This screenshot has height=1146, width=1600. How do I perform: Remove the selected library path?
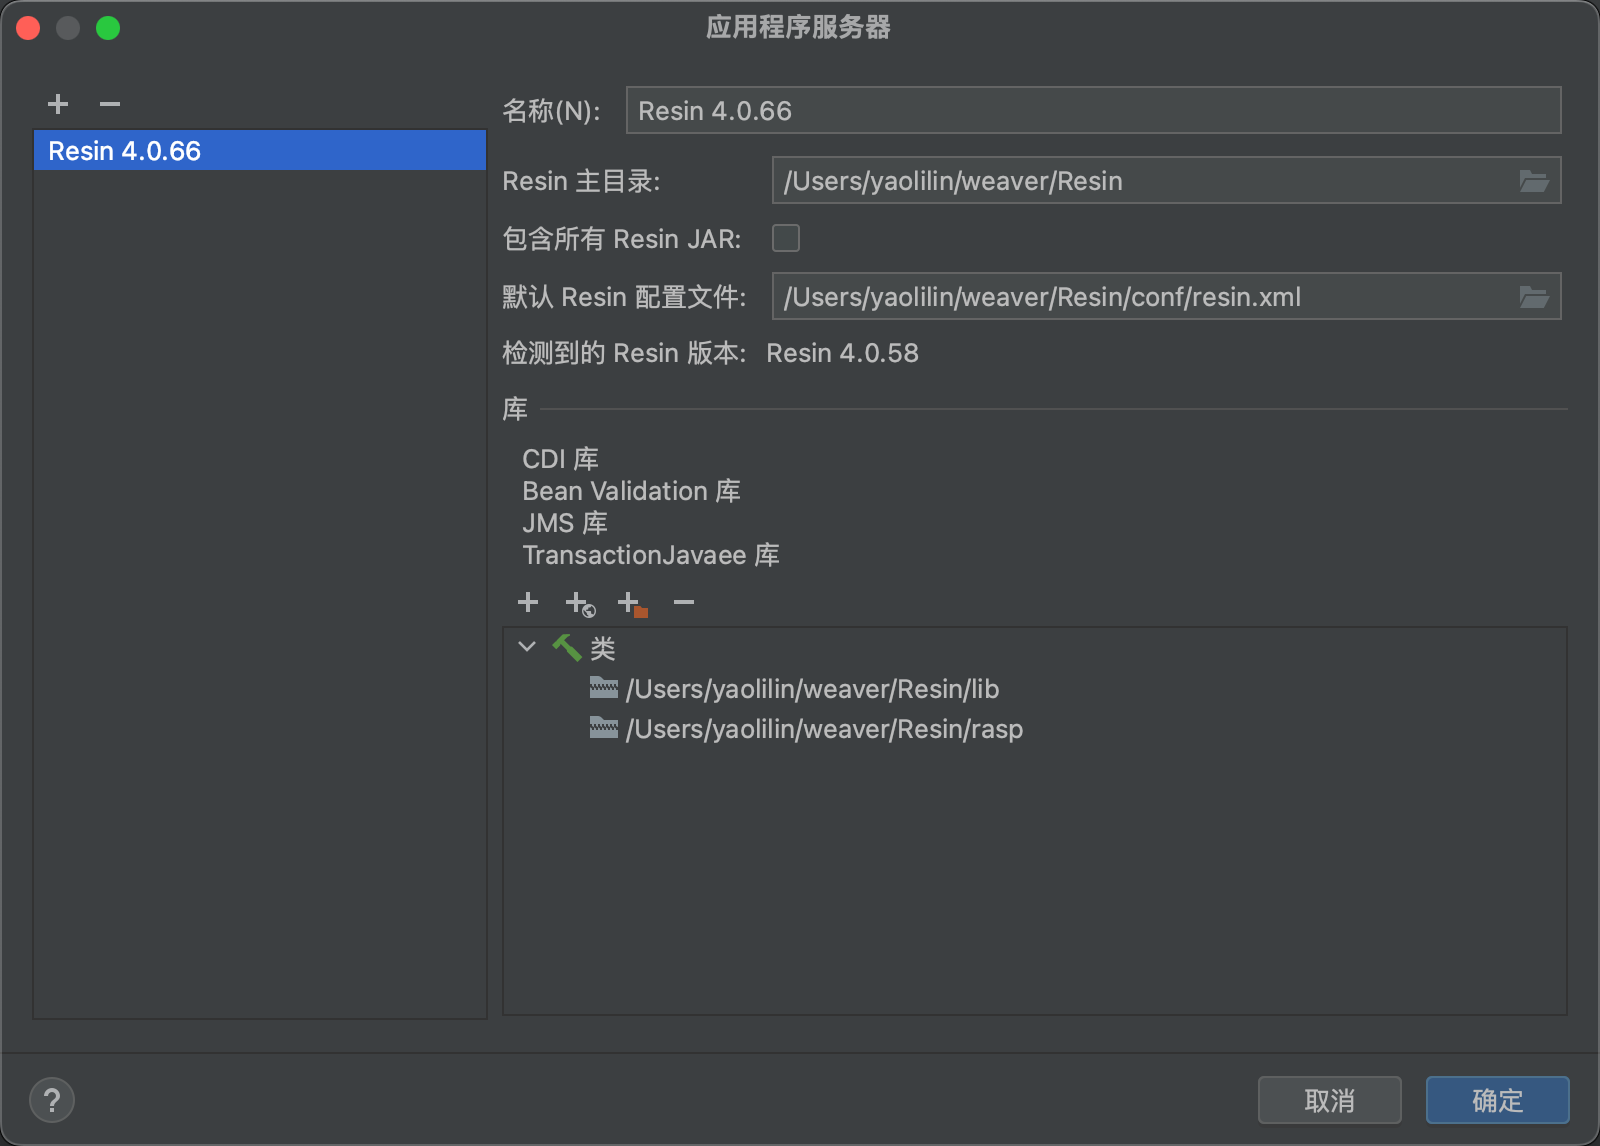pyautogui.click(x=684, y=602)
